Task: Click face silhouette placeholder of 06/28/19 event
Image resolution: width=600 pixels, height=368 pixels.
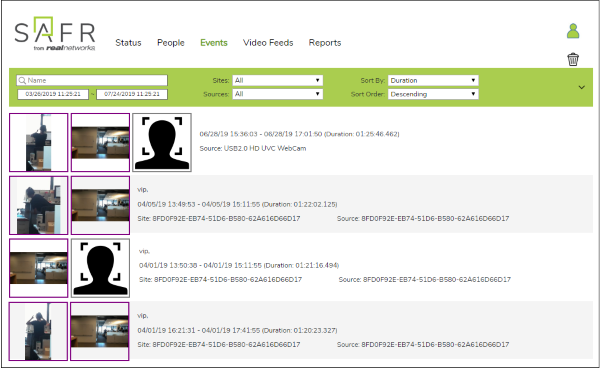Action: [x=162, y=142]
